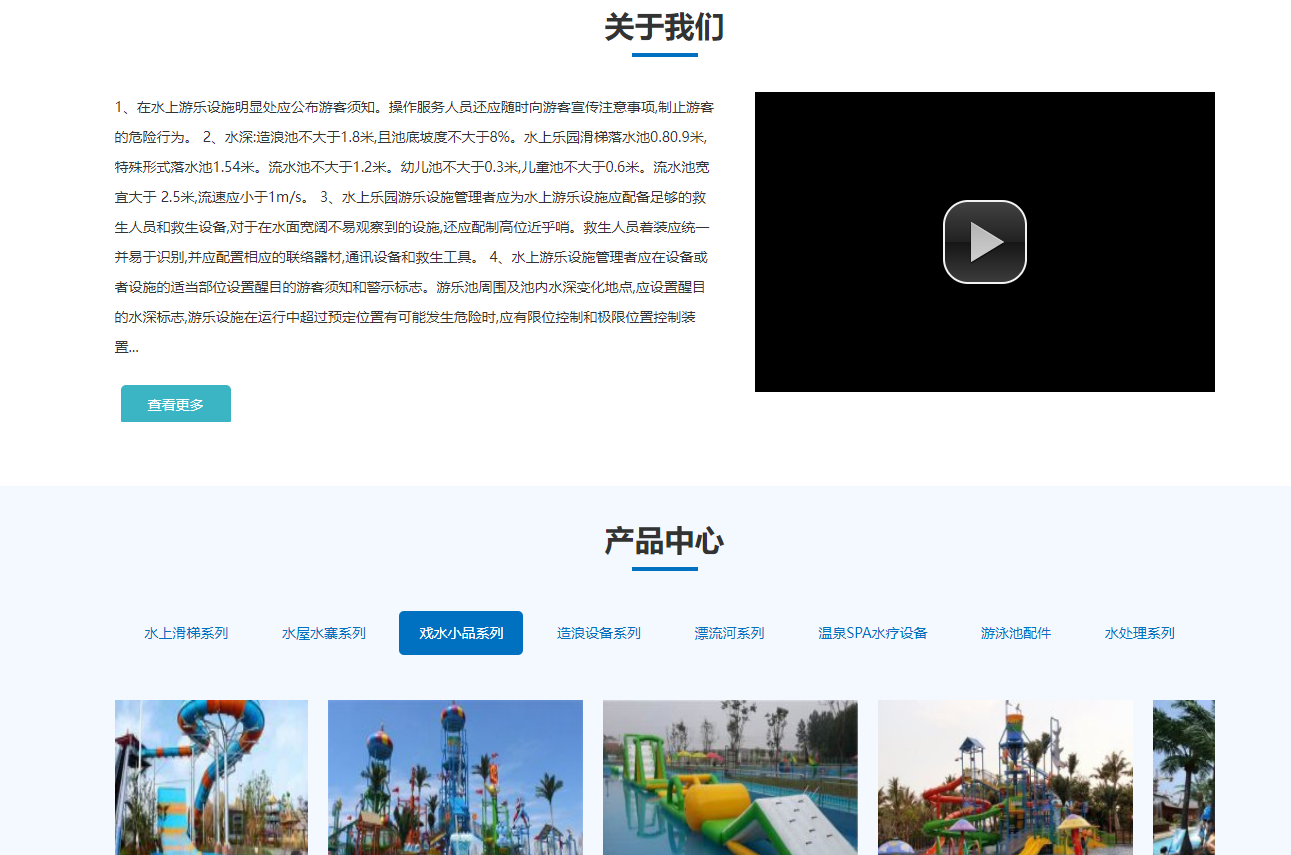Click the partially visible palm tree thumbnail
Viewport: 1291px width, 855px height.
tap(1184, 777)
